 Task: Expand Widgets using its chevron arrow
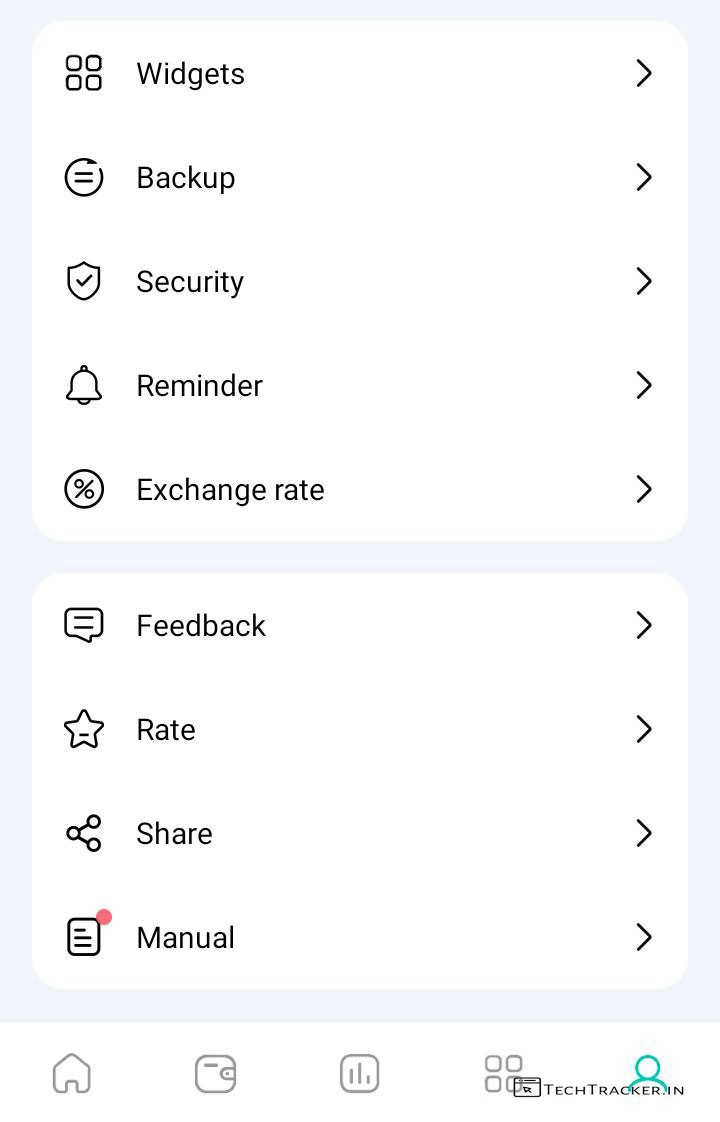pyautogui.click(x=644, y=73)
